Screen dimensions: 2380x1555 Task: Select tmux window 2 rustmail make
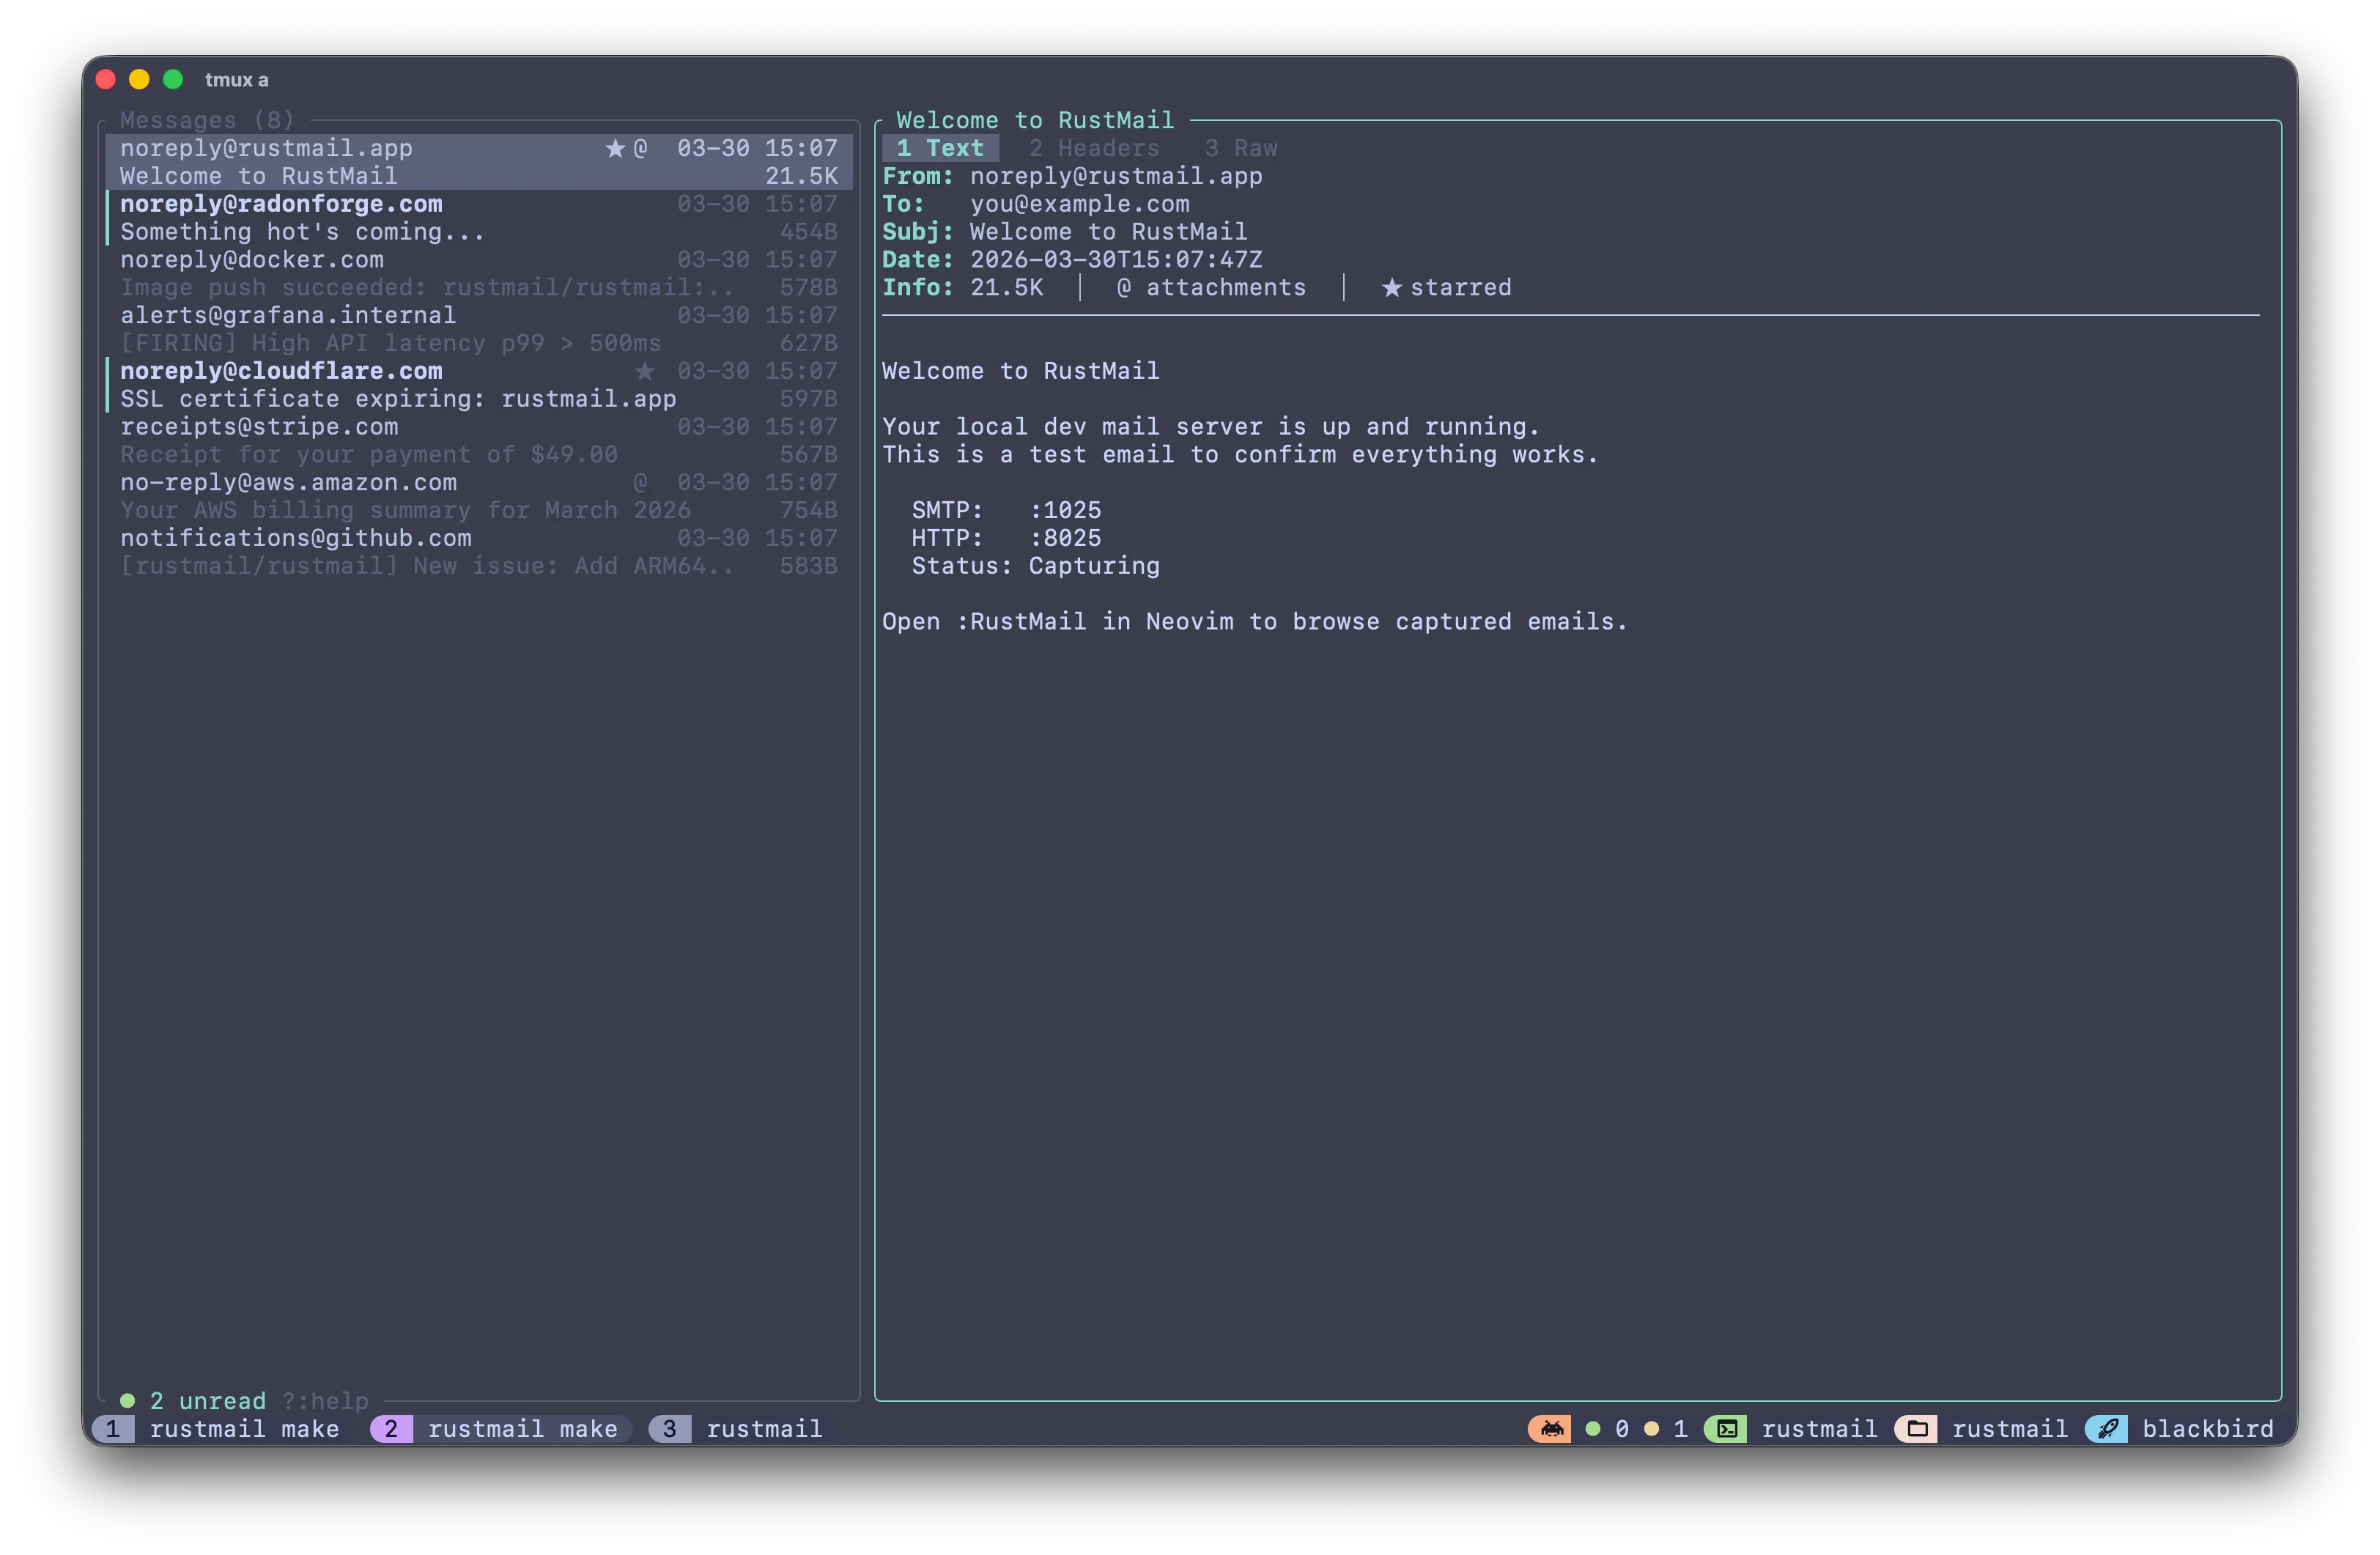pos(500,1428)
